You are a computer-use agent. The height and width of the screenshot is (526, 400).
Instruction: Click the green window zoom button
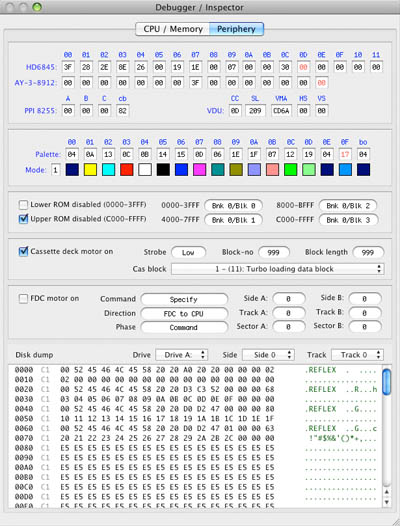37,7
